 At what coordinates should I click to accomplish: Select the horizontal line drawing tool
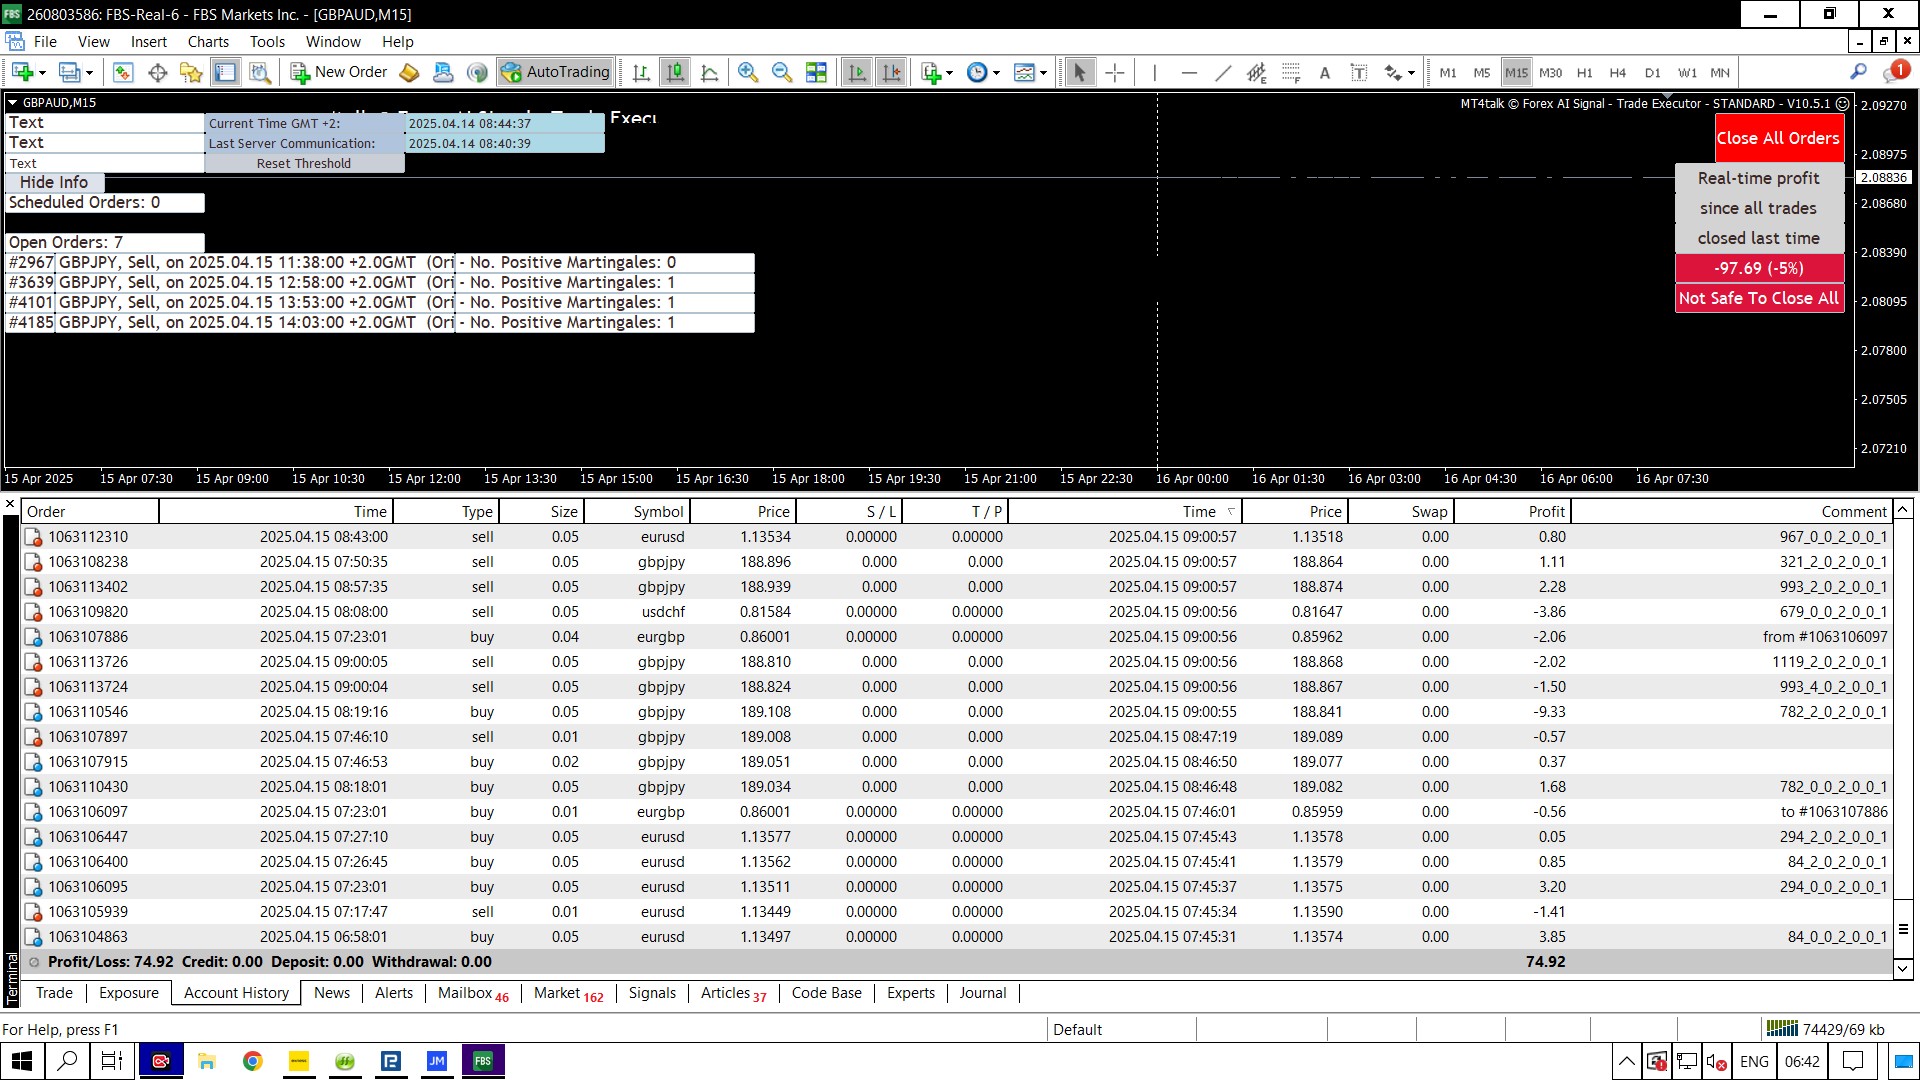(1189, 72)
